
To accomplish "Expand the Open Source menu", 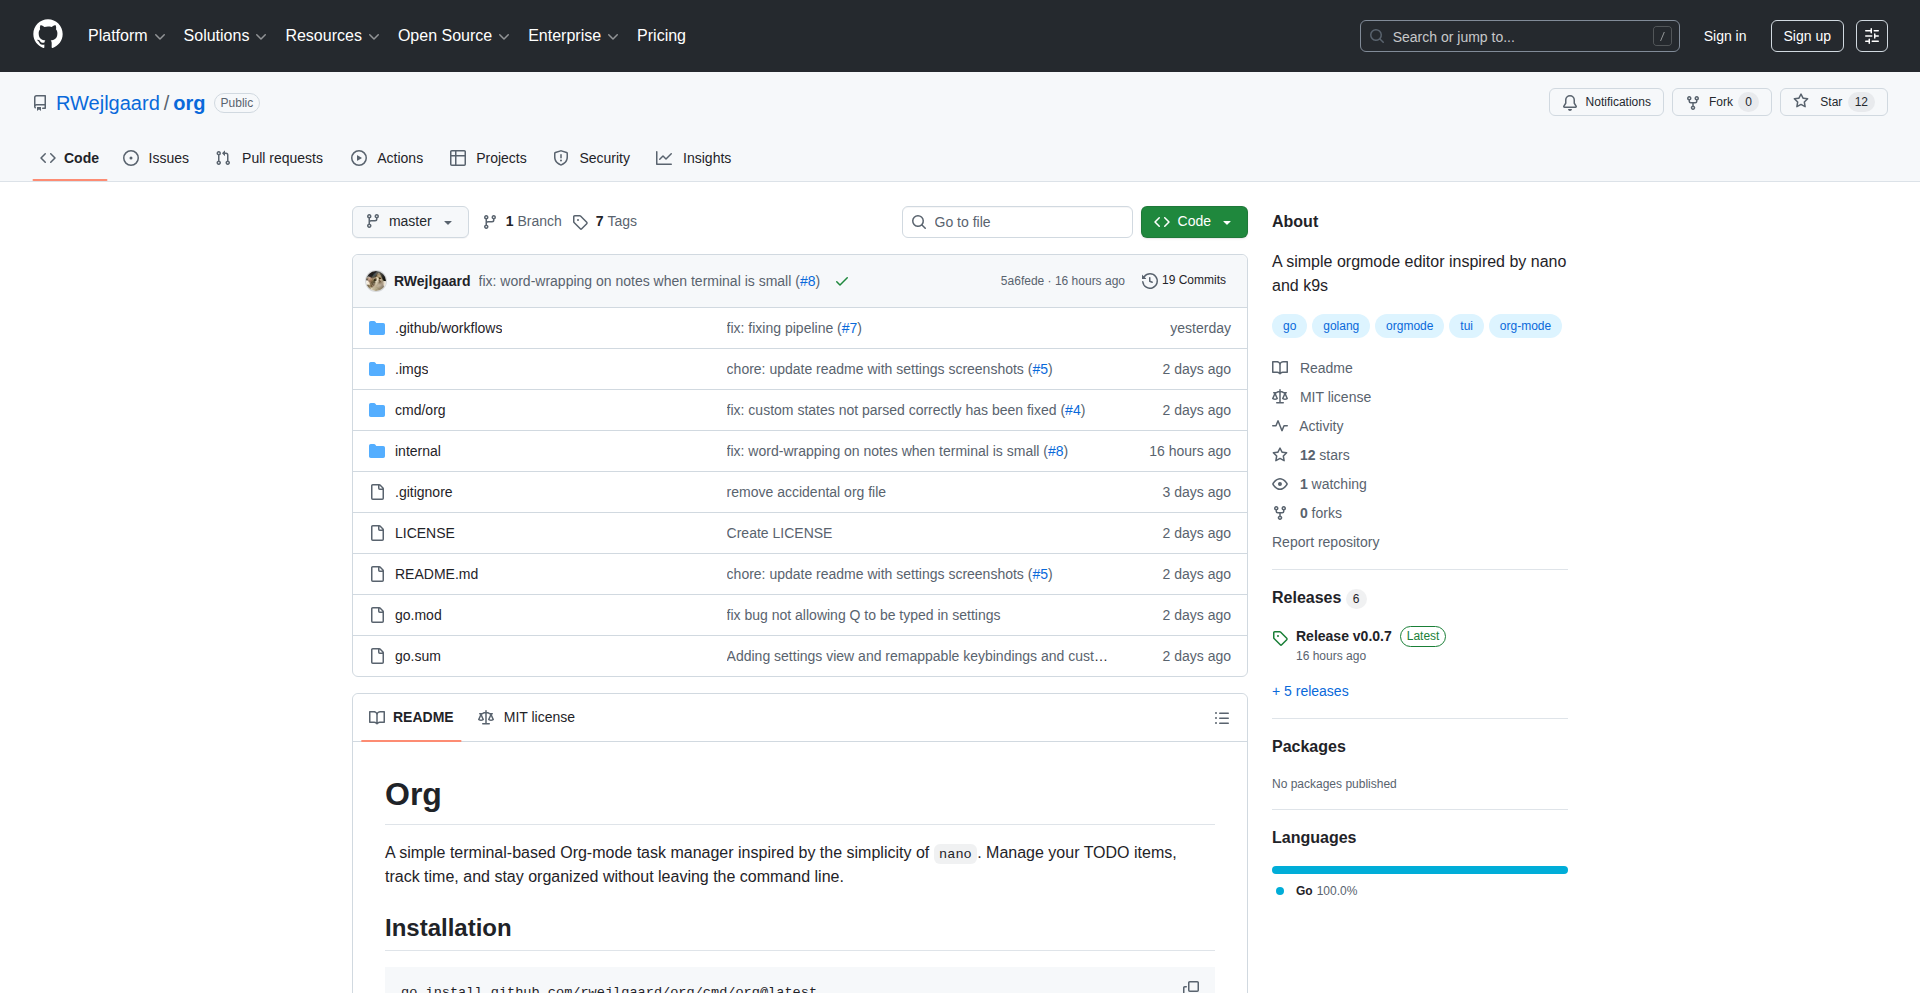I will [453, 36].
